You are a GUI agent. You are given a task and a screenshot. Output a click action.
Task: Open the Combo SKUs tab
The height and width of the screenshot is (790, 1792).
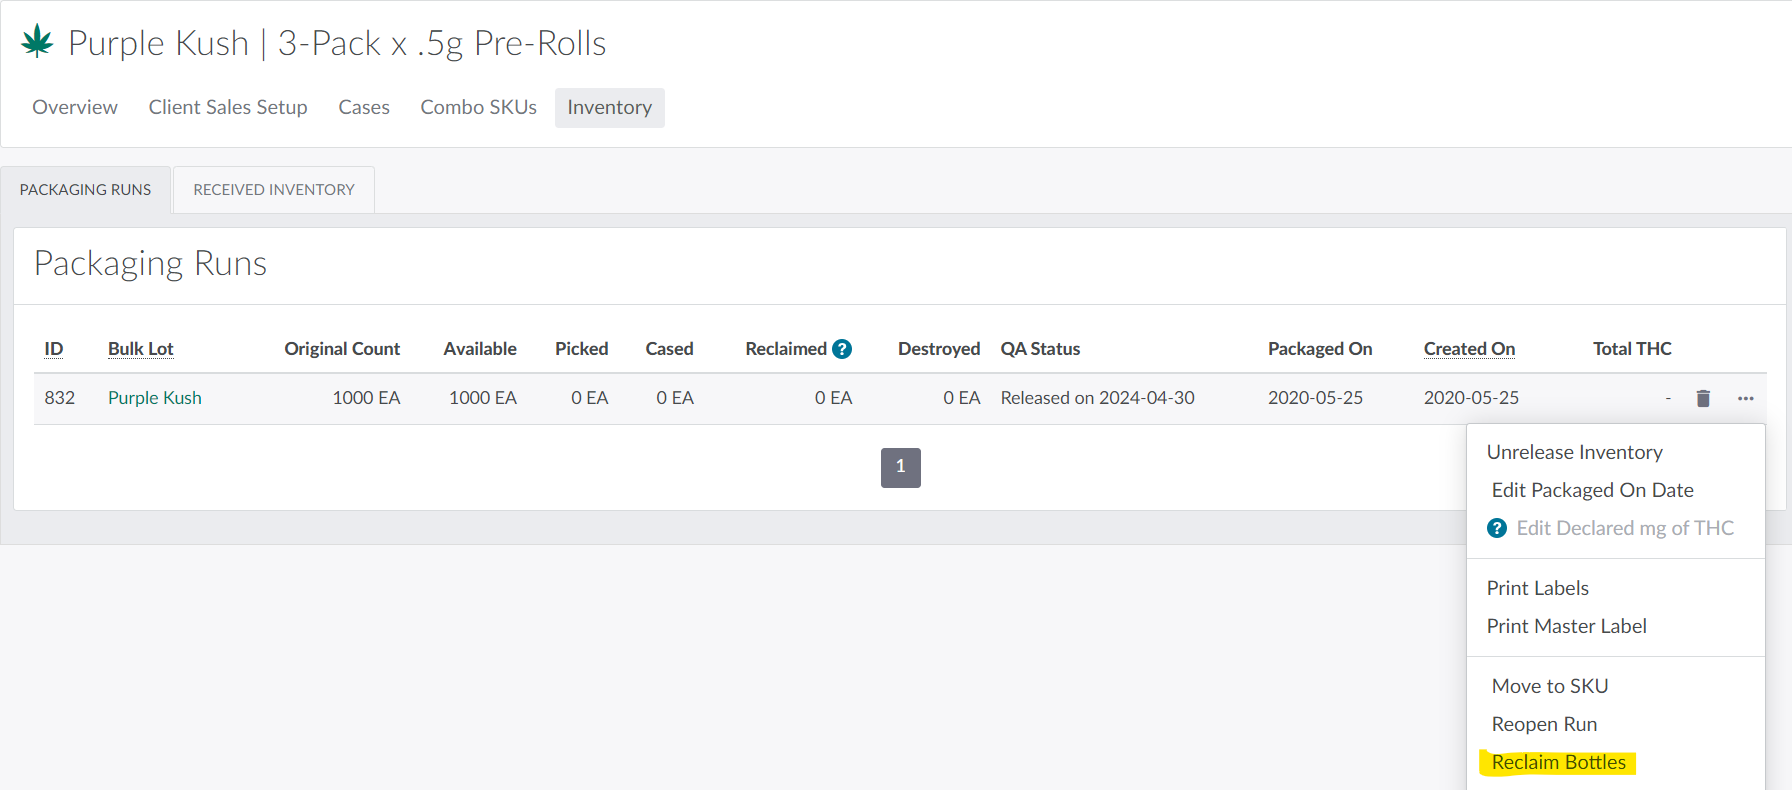coord(478,107)
